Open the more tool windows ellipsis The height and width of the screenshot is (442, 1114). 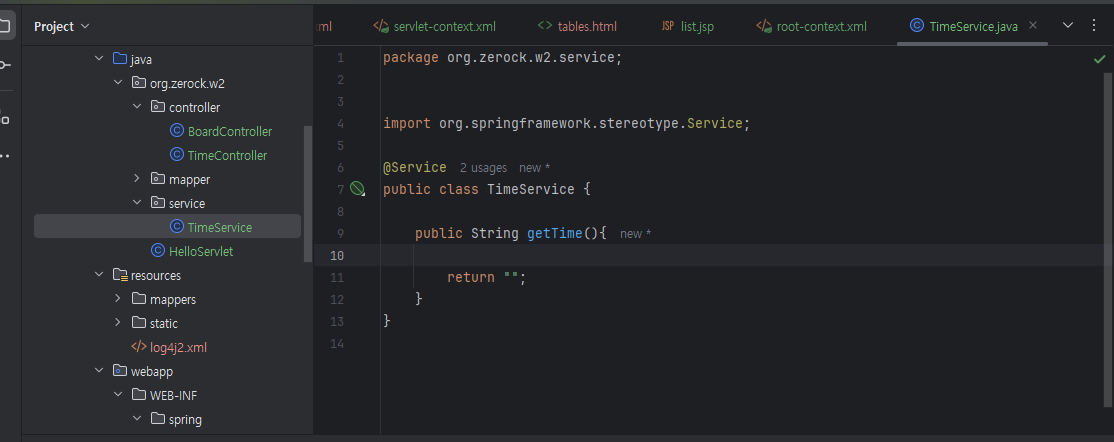pyautogui.click(x=5, y=156)
